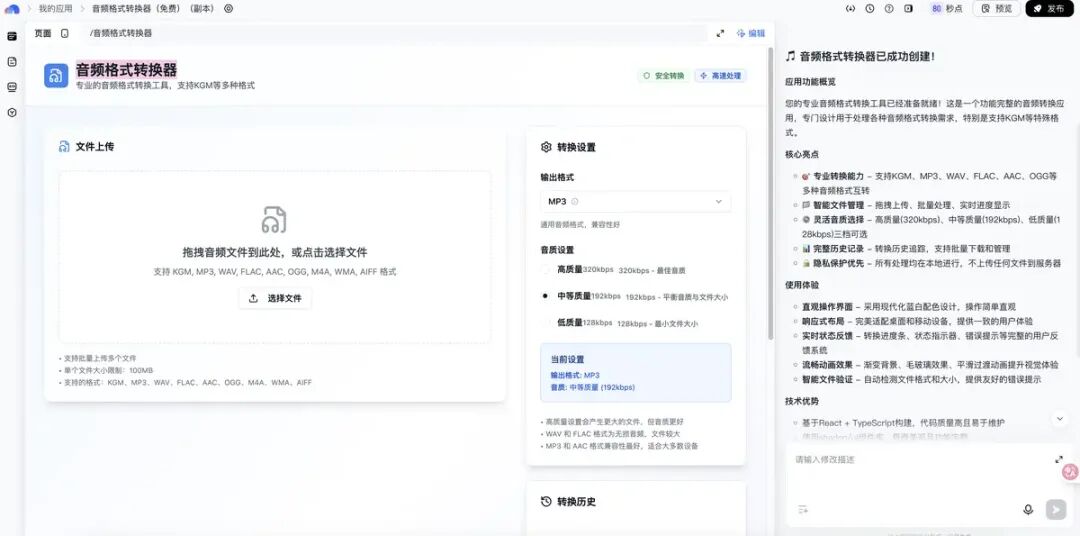Click the audio file icon in upload dropzone

point(274,219)
